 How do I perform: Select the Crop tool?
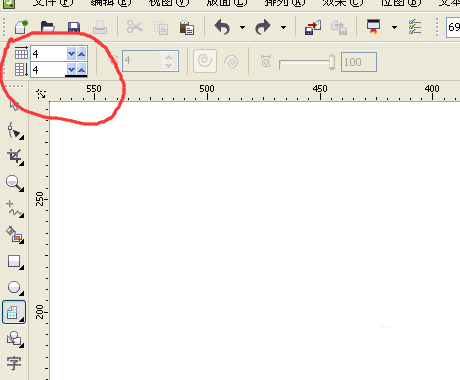point(15,157)
